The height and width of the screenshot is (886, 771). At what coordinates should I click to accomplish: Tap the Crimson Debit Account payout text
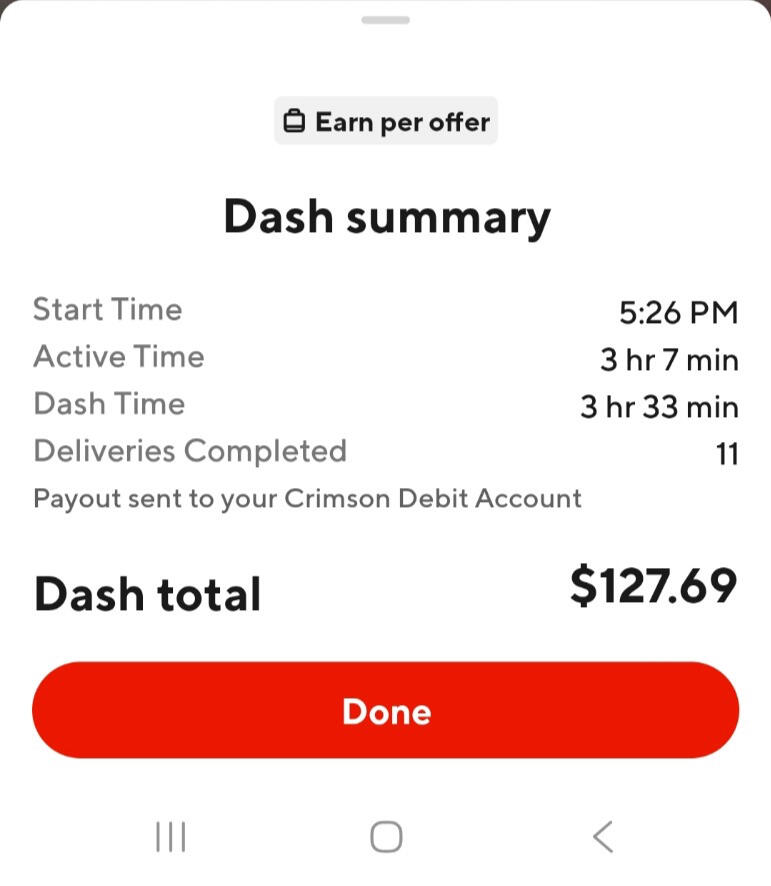click(x=307, y=499)
